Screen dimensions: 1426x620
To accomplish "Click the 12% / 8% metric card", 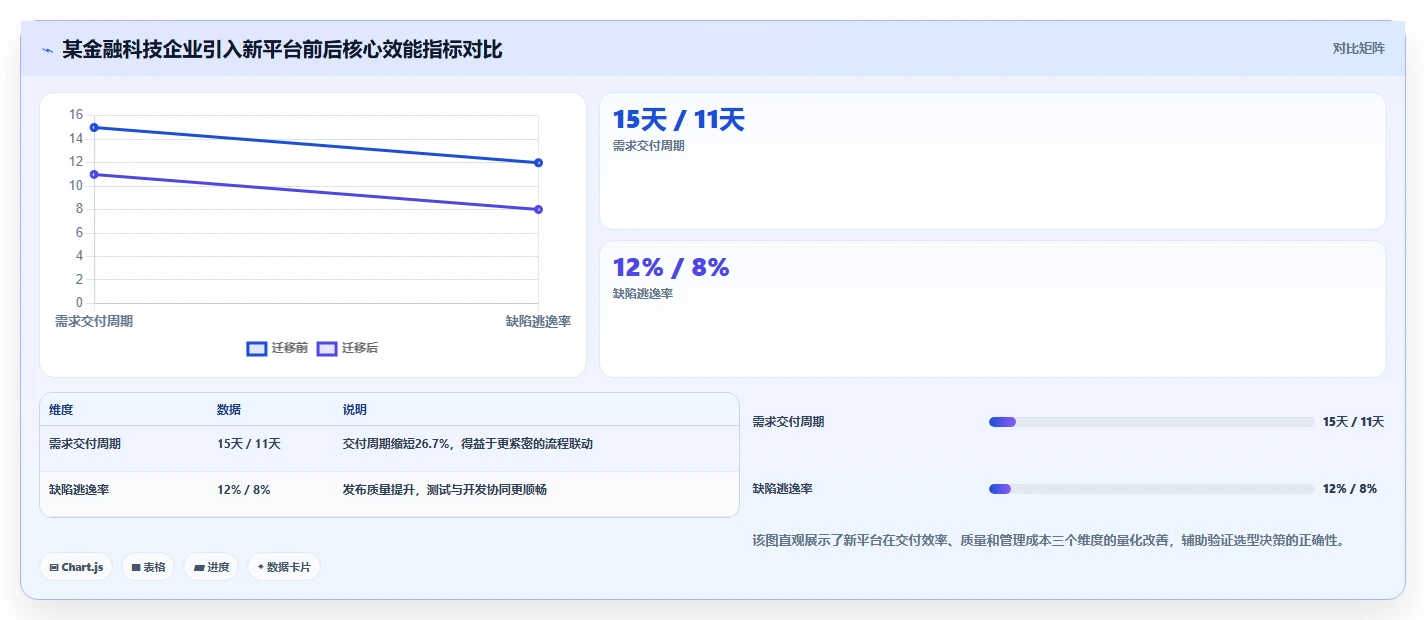I will (992, 309).
